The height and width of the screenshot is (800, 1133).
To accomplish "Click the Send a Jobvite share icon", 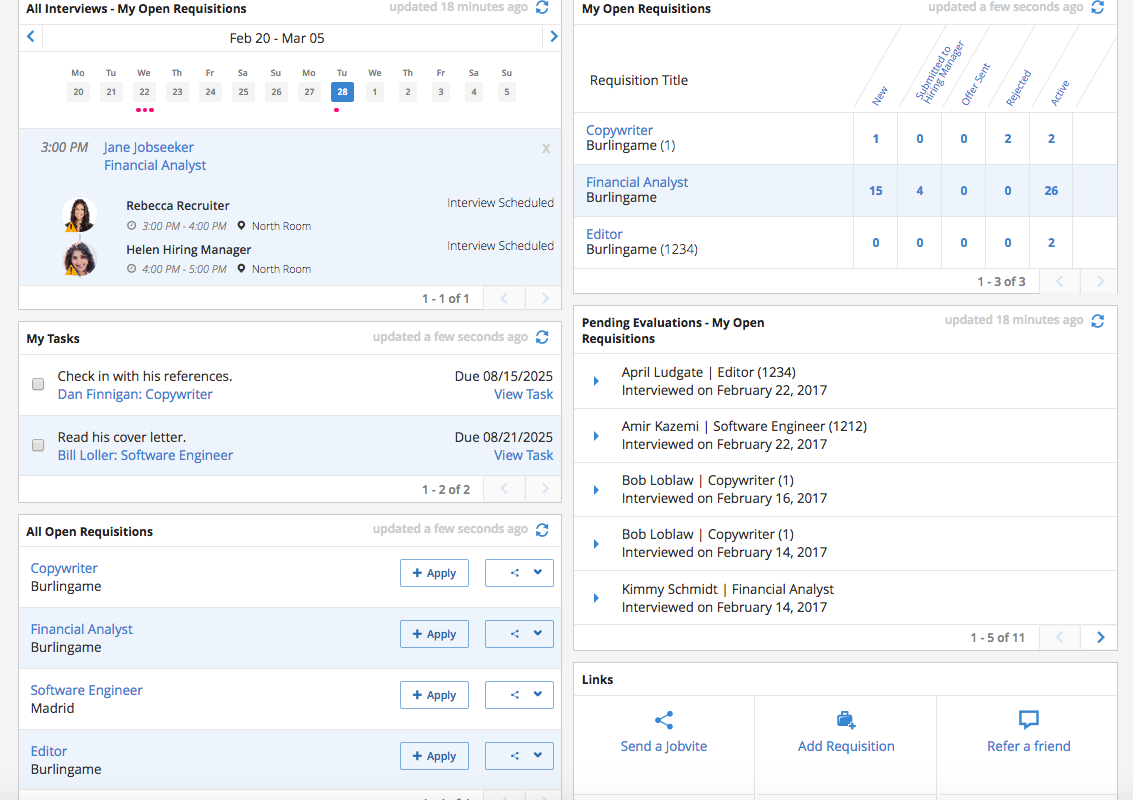I will point(664,720).
